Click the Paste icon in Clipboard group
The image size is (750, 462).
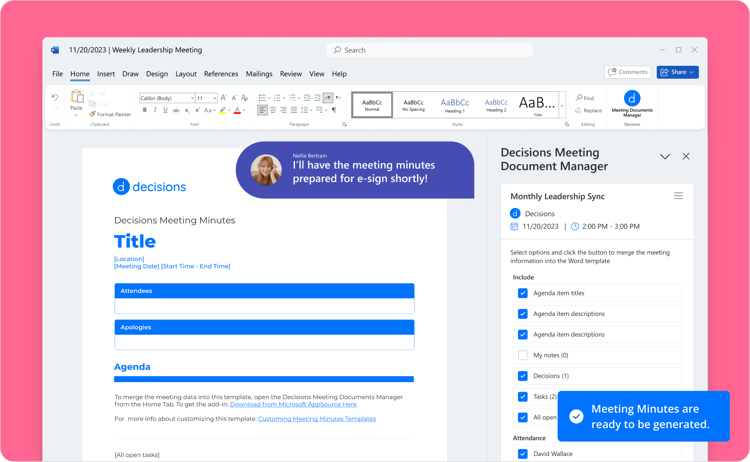point(76,101)
